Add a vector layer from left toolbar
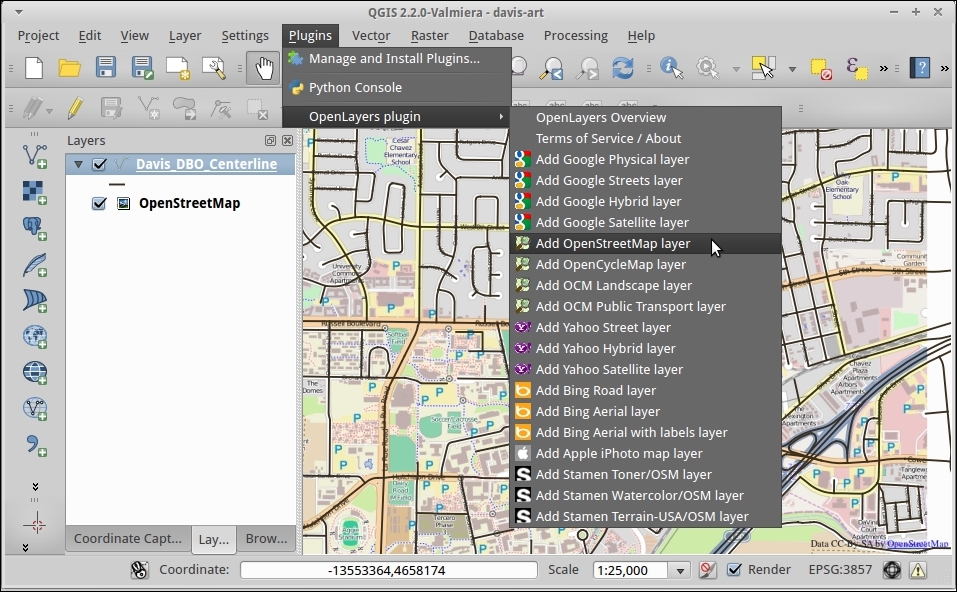The width and height of the screenshot is (957, 592). coord(35,155)
